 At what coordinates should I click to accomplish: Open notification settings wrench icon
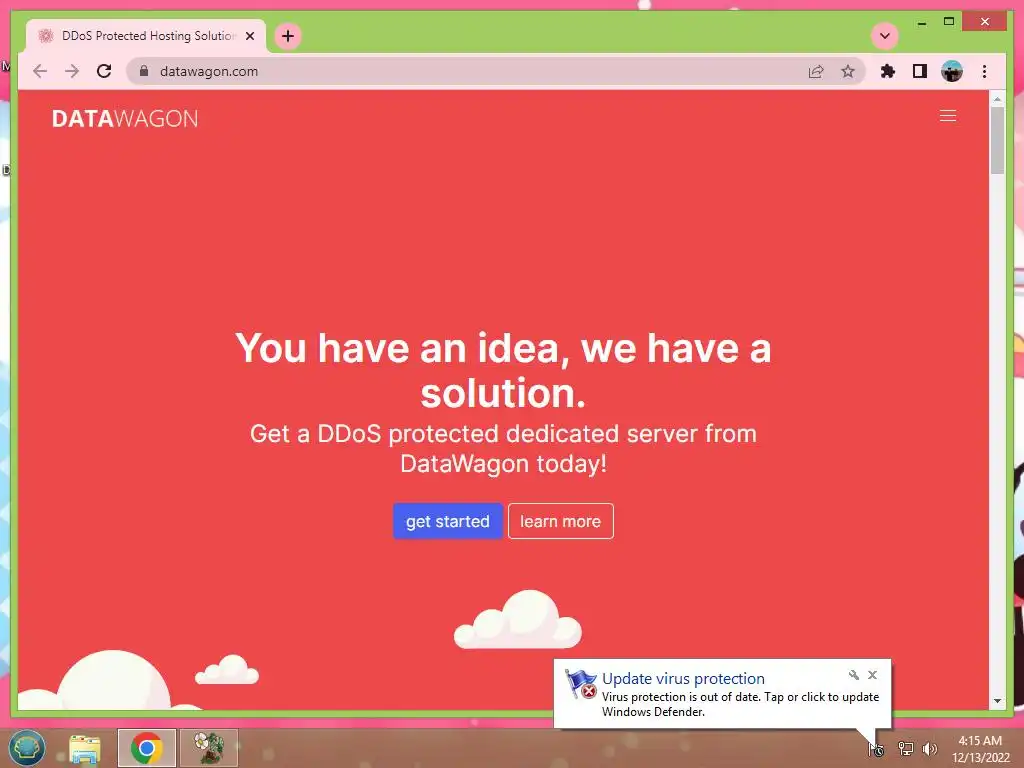click(x=854, y=675)
